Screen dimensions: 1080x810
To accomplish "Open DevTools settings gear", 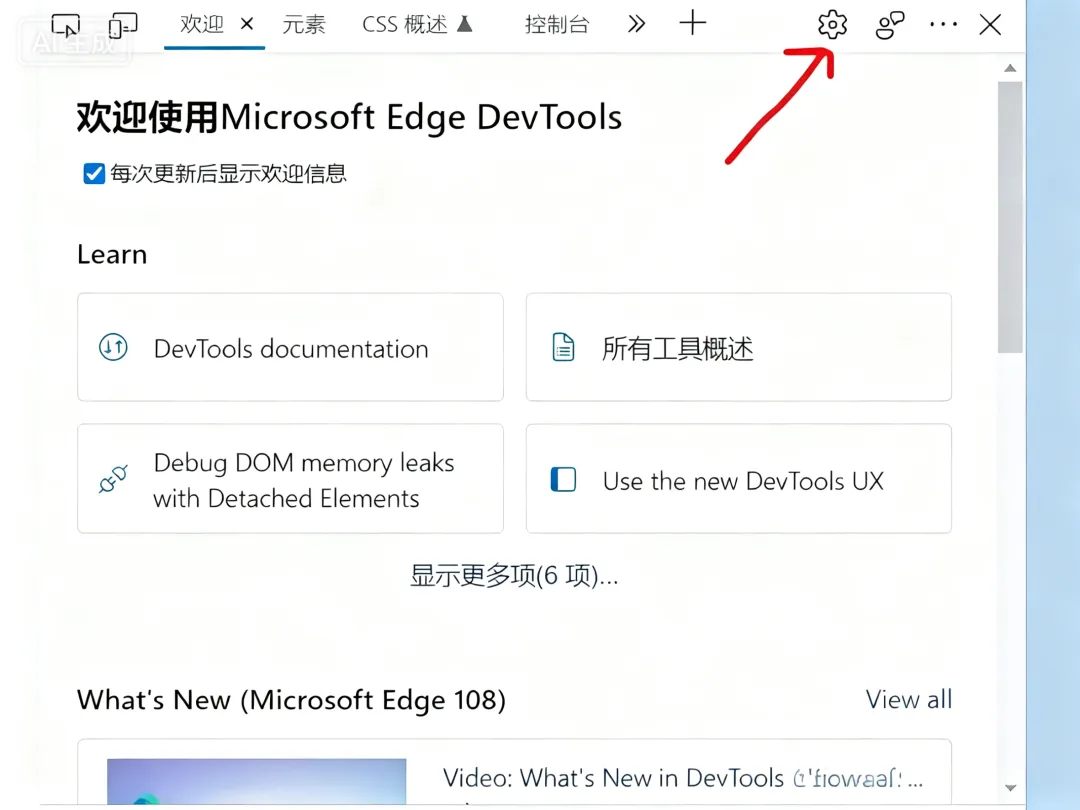I will click(x=833, y=25).
